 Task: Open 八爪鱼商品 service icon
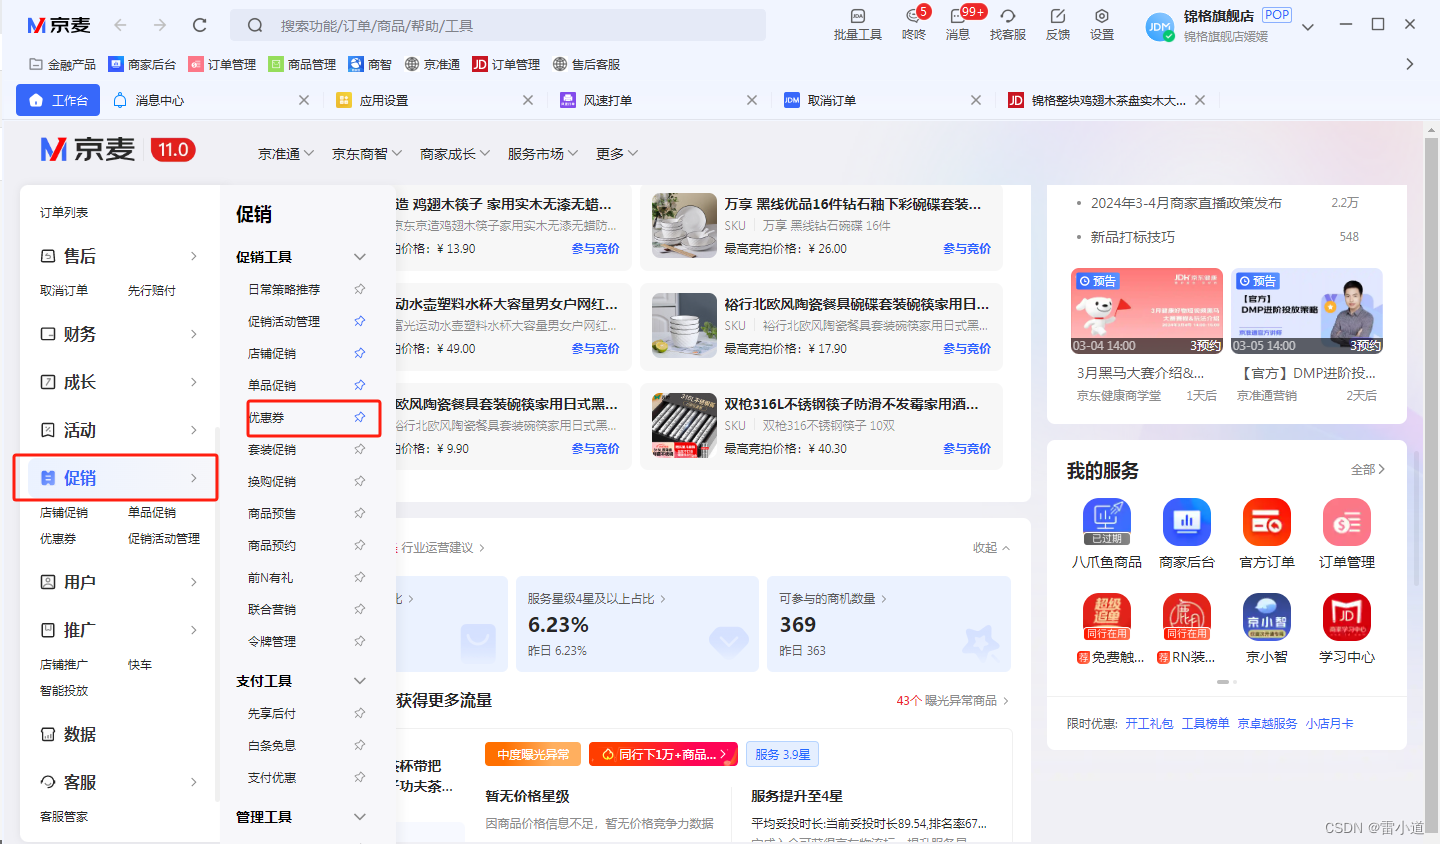1106,521
